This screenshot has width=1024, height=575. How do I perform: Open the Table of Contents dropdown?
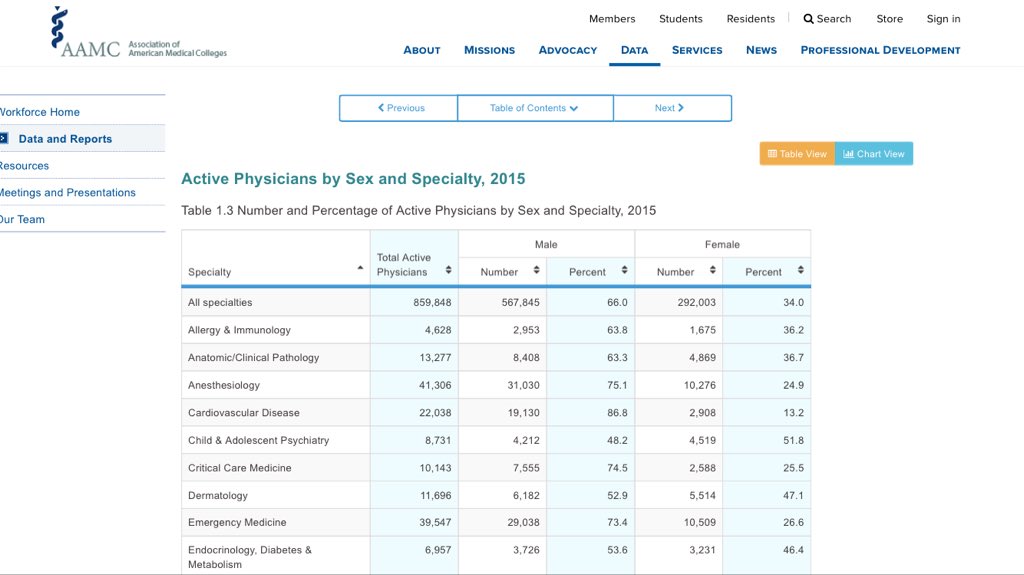tap(535, 108)
